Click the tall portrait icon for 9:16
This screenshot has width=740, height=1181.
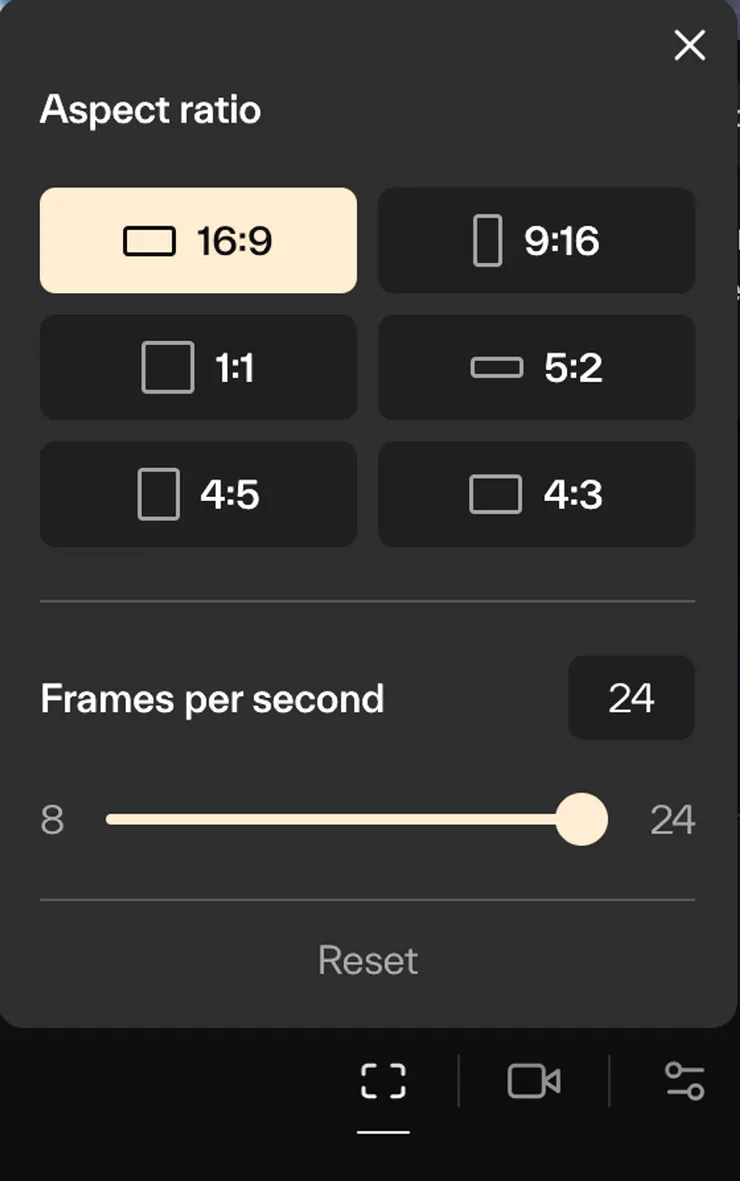[x=487, y=241]
